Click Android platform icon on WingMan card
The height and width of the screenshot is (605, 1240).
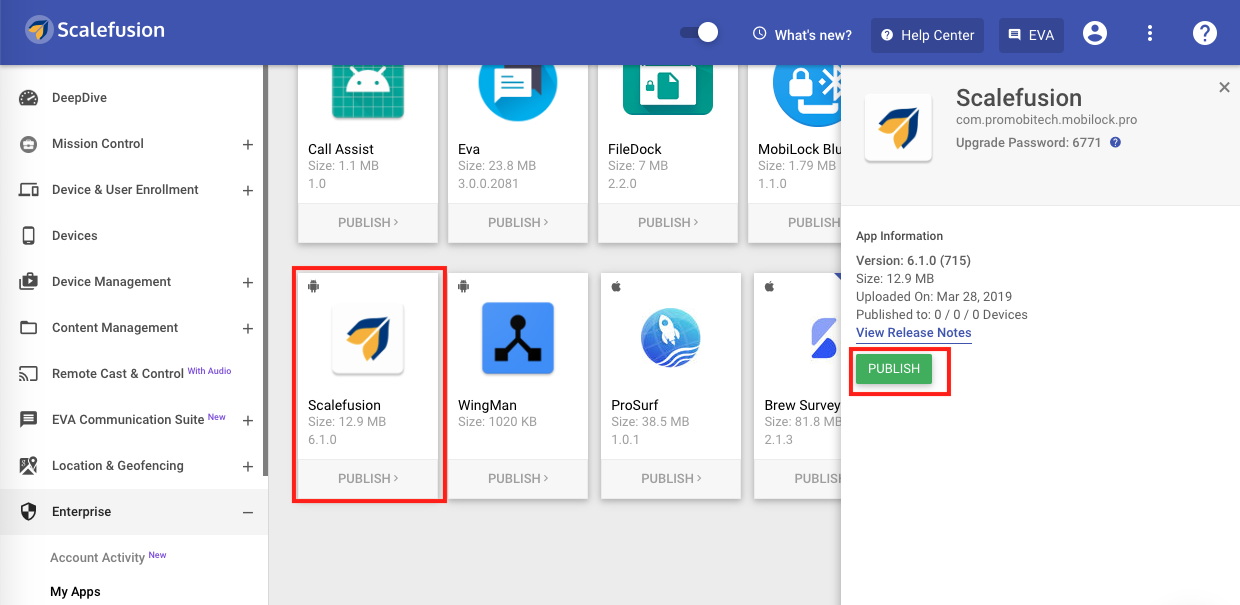(463, 287)
